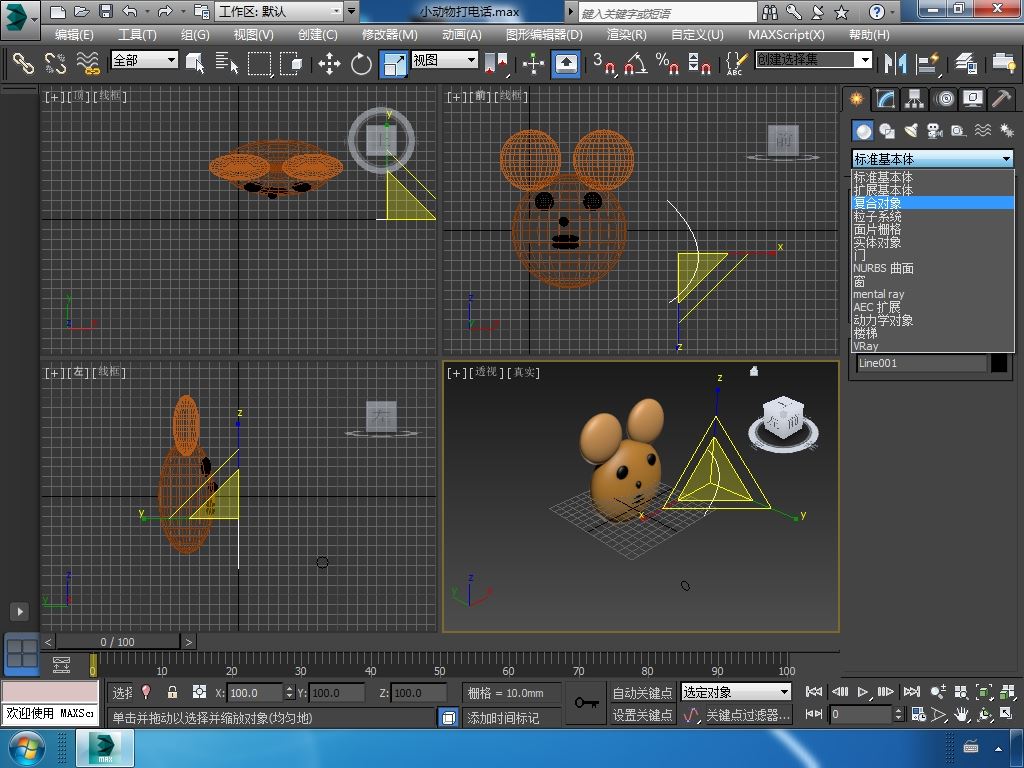Open the 视图 reference coordinate dropdown
This screenshot has height=768, width=1024.
pos(444,60)
